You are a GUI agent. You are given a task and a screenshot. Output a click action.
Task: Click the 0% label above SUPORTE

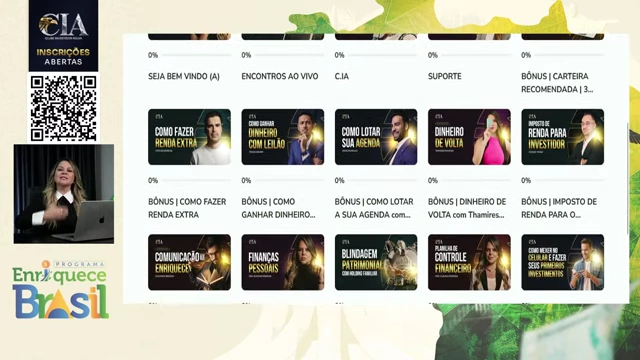[433, 55]
